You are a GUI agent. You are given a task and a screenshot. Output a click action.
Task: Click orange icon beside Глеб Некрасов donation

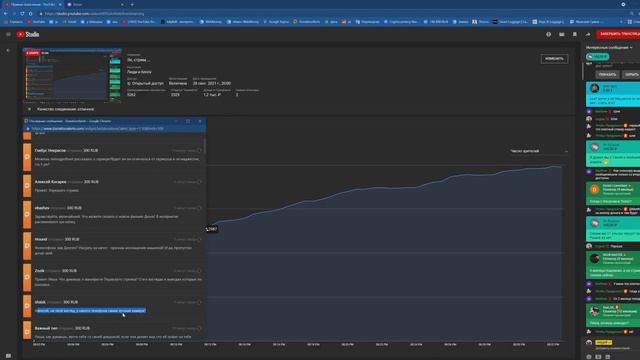point(27,157)
